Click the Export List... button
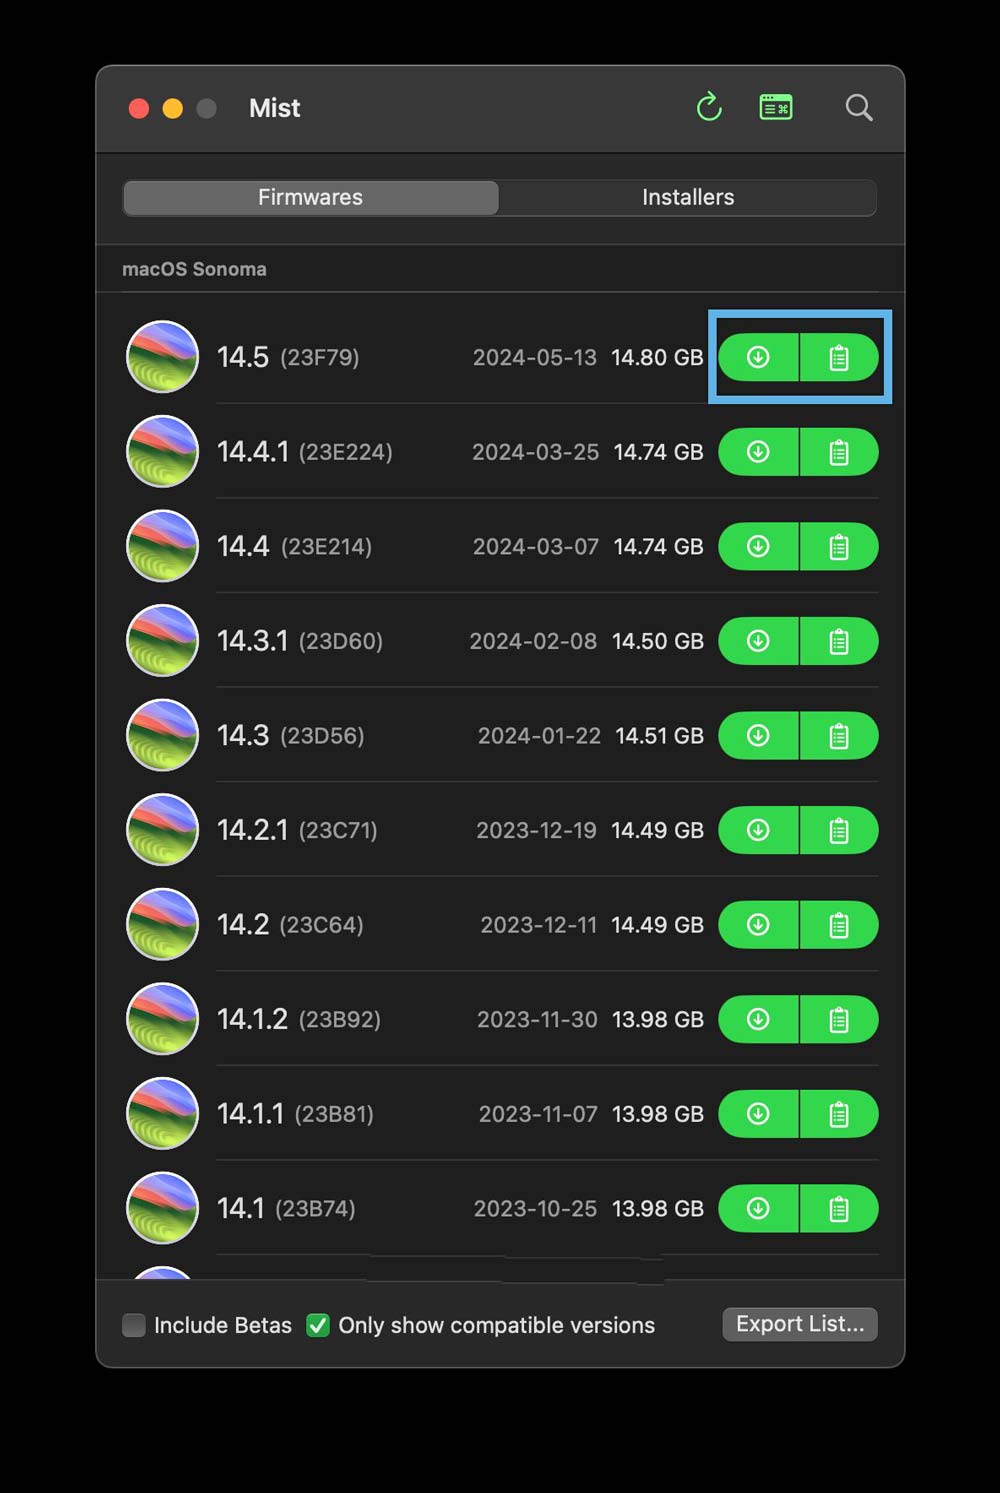 click(800, 1324)
